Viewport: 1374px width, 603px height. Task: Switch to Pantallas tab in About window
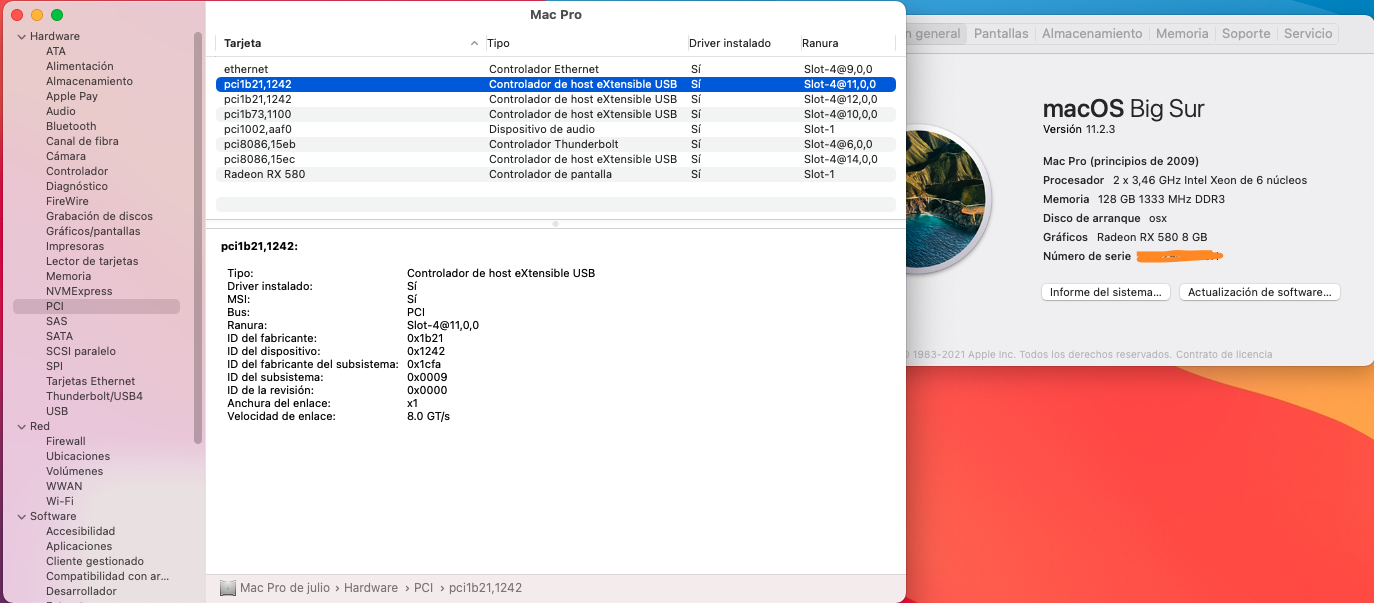[1001, 34]
